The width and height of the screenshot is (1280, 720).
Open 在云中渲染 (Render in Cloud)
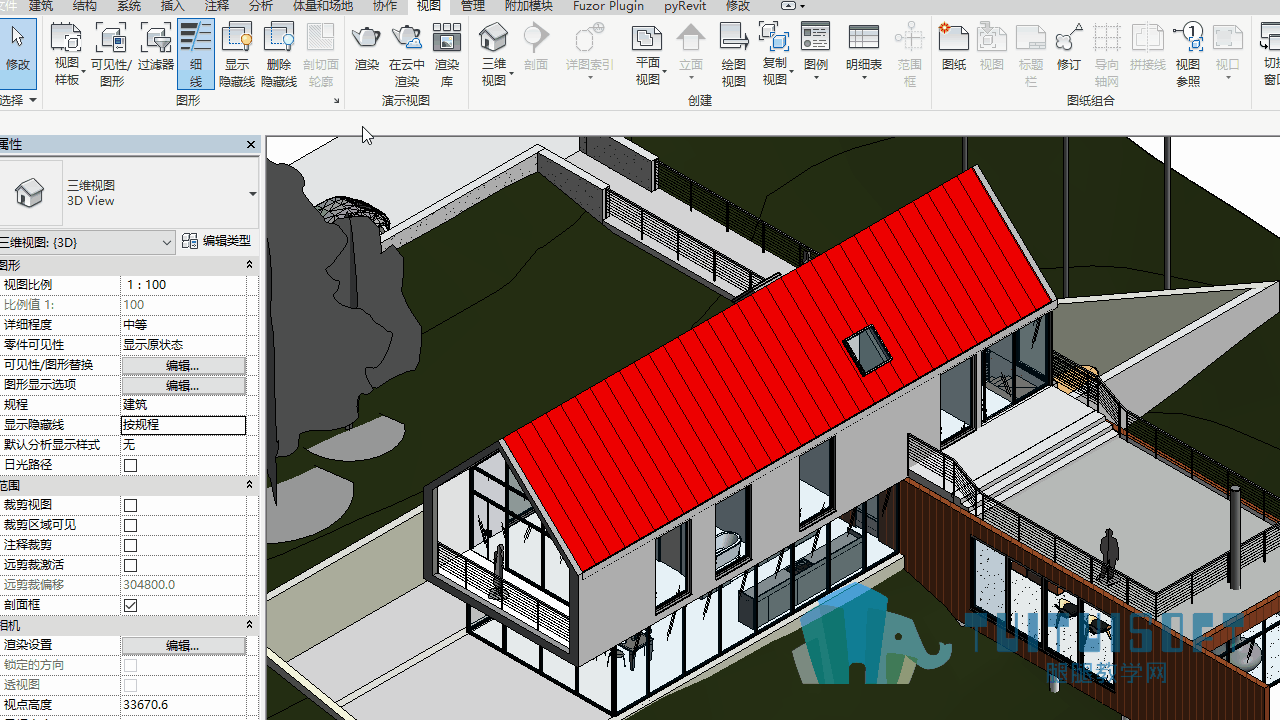click(407, 55)
